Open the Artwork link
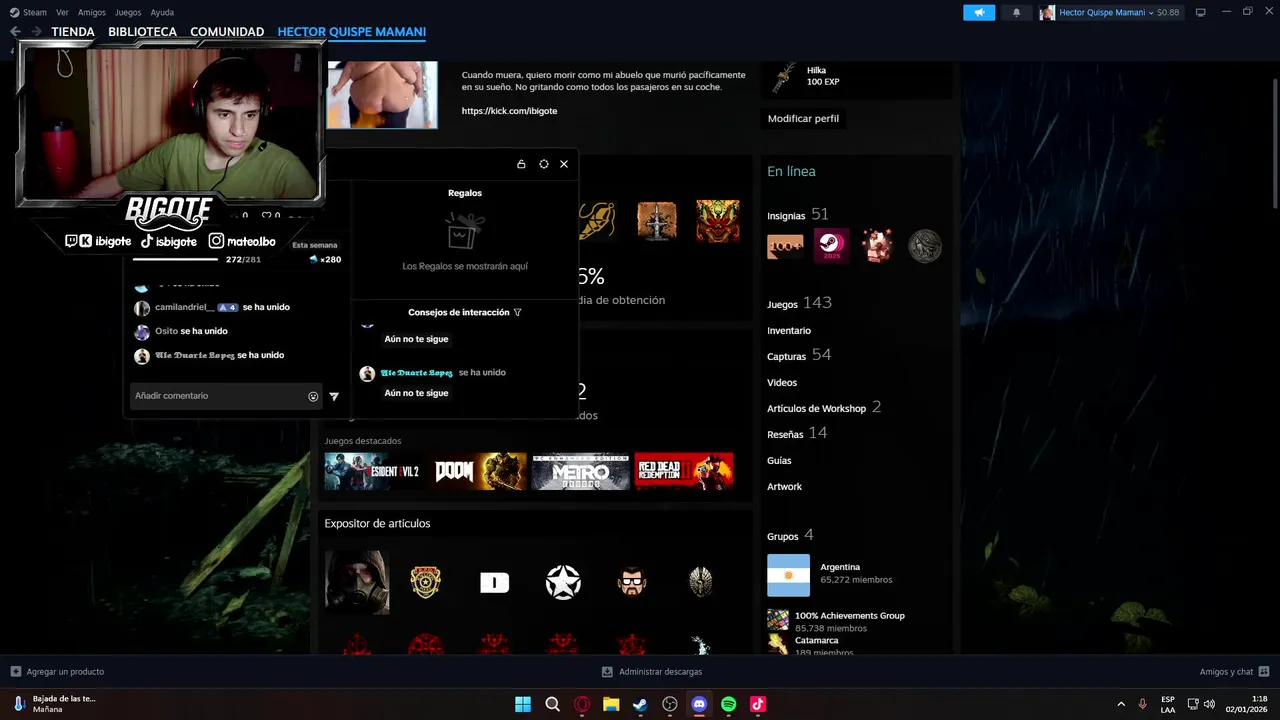Viewport: 1280px width, 720px height. [x=785, y=487]
